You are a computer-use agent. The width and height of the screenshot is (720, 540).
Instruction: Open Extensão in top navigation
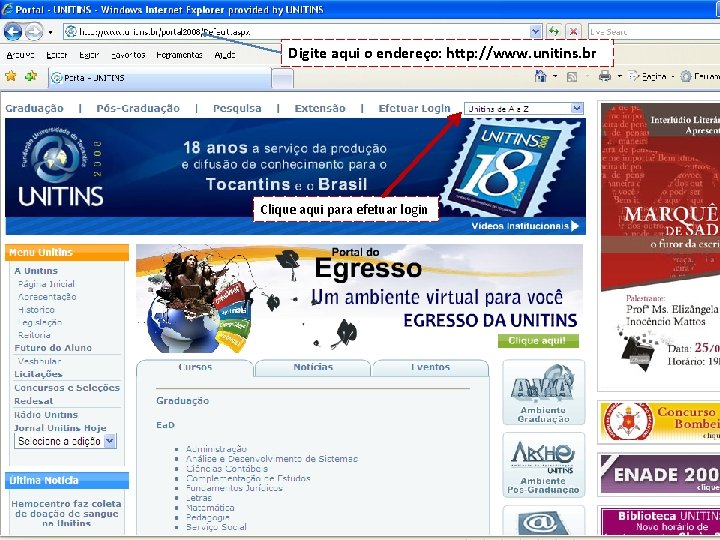[320, 109]
